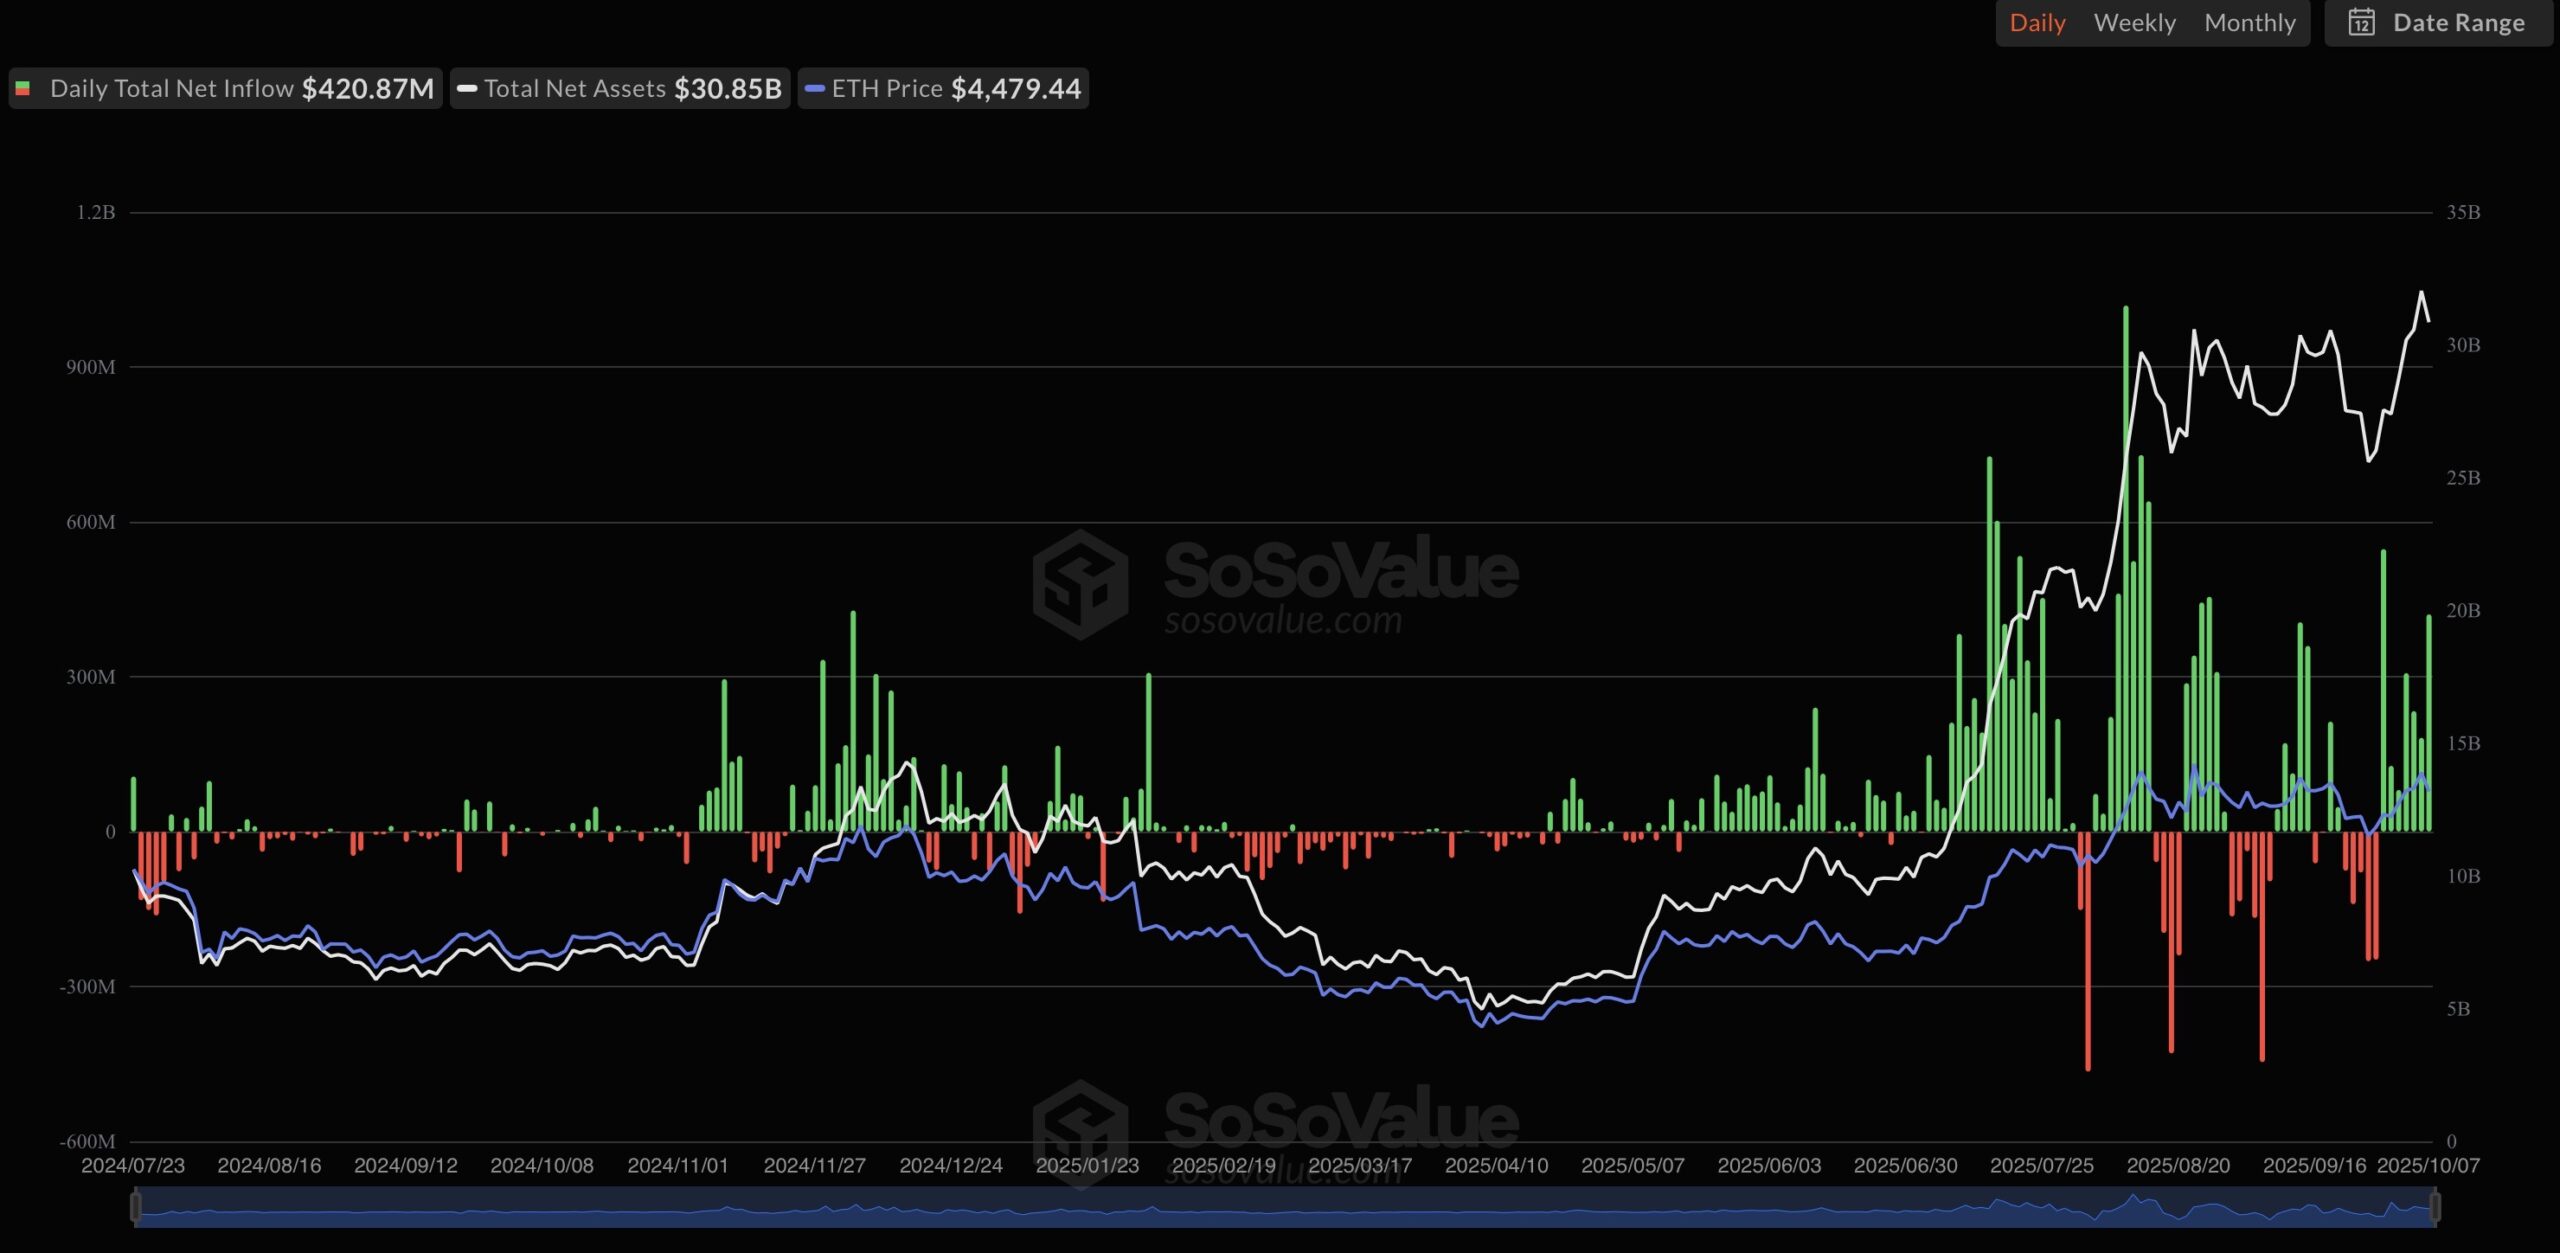
Task: Click the calendar icon beside Date Range
Action: click(2361, 23)
